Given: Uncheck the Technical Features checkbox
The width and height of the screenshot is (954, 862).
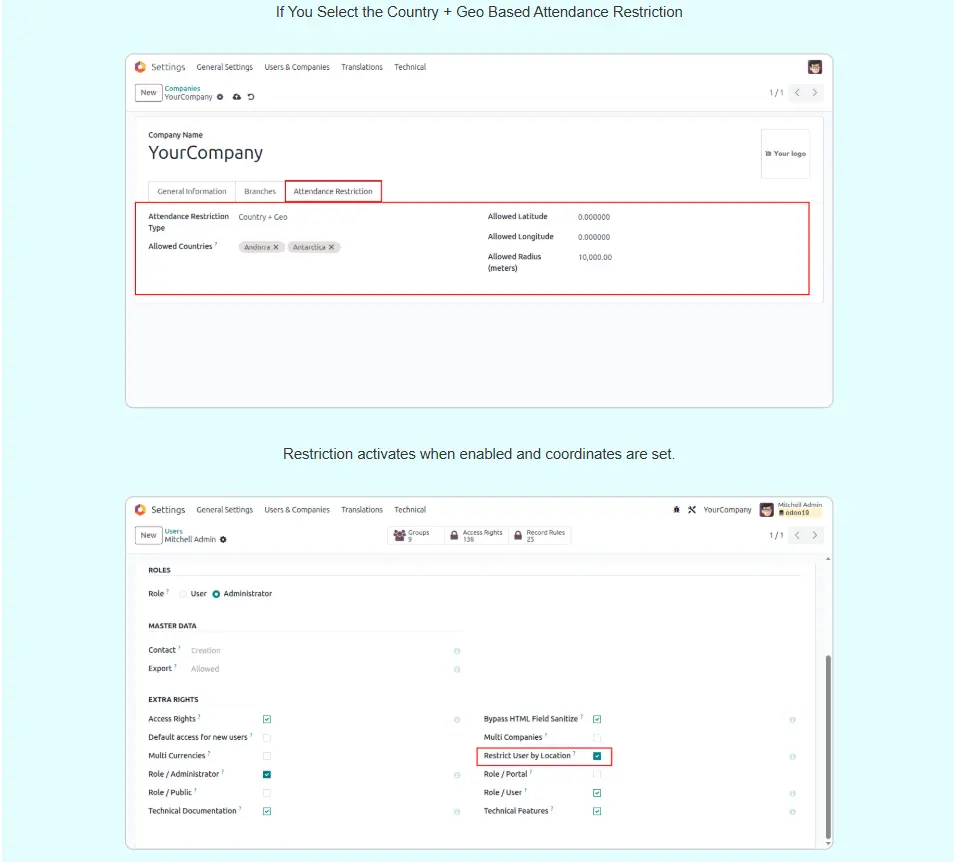Looking at the screenshot, I should (x=597, y=811).
